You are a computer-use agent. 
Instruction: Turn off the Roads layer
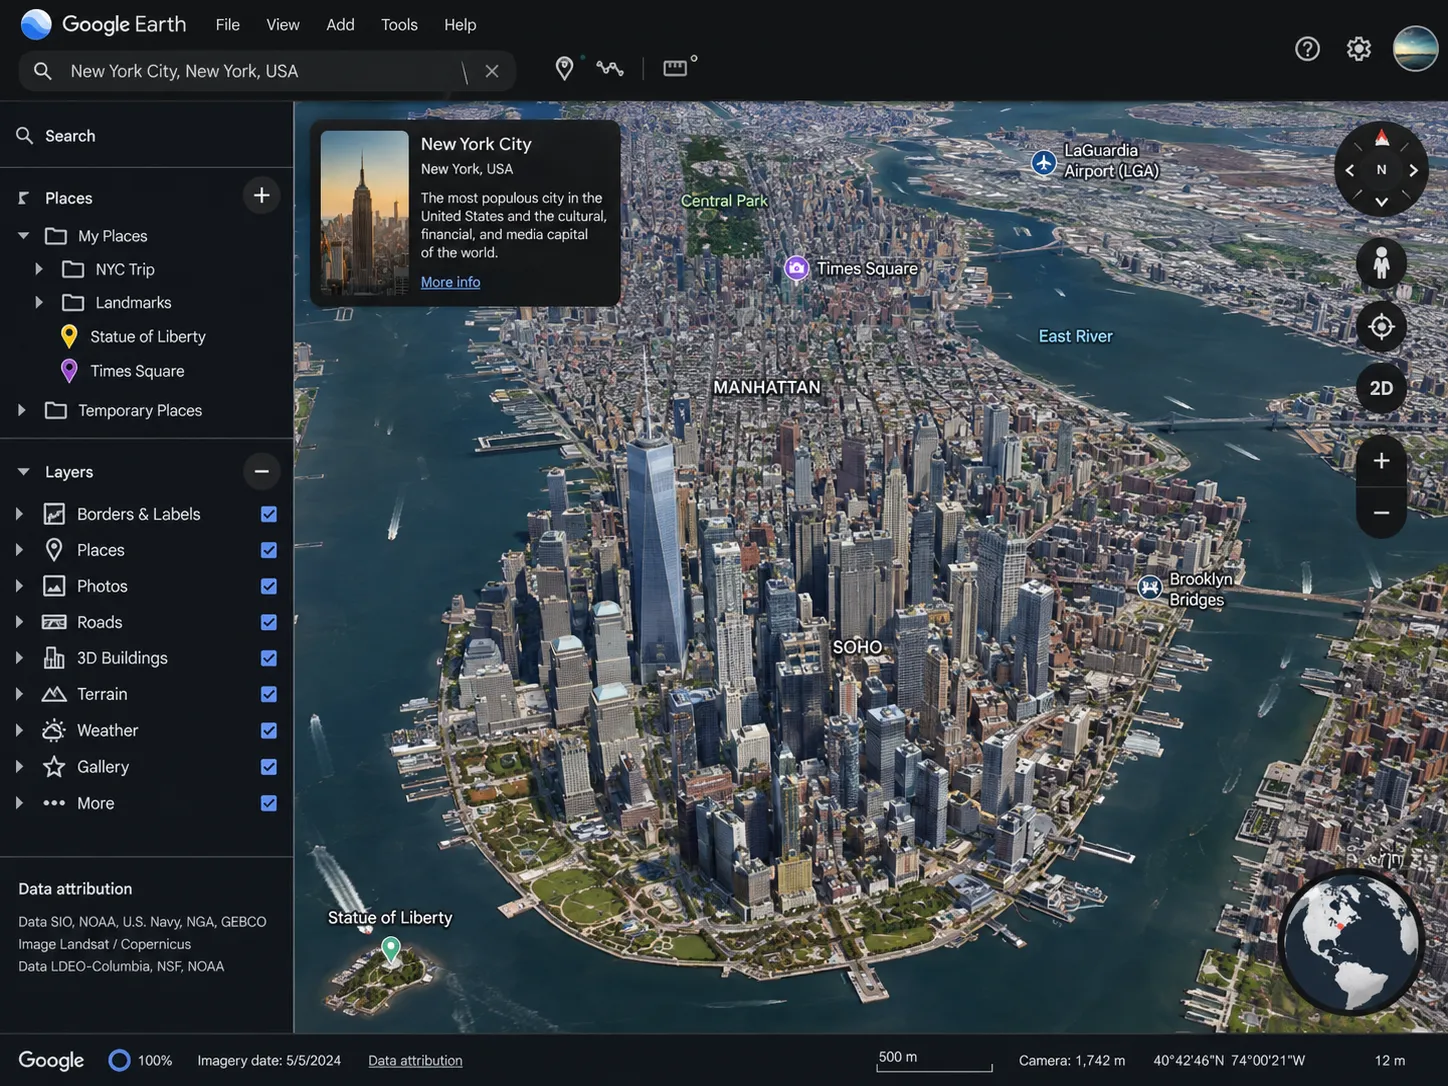pyautogui.click(x=269, y=622)
